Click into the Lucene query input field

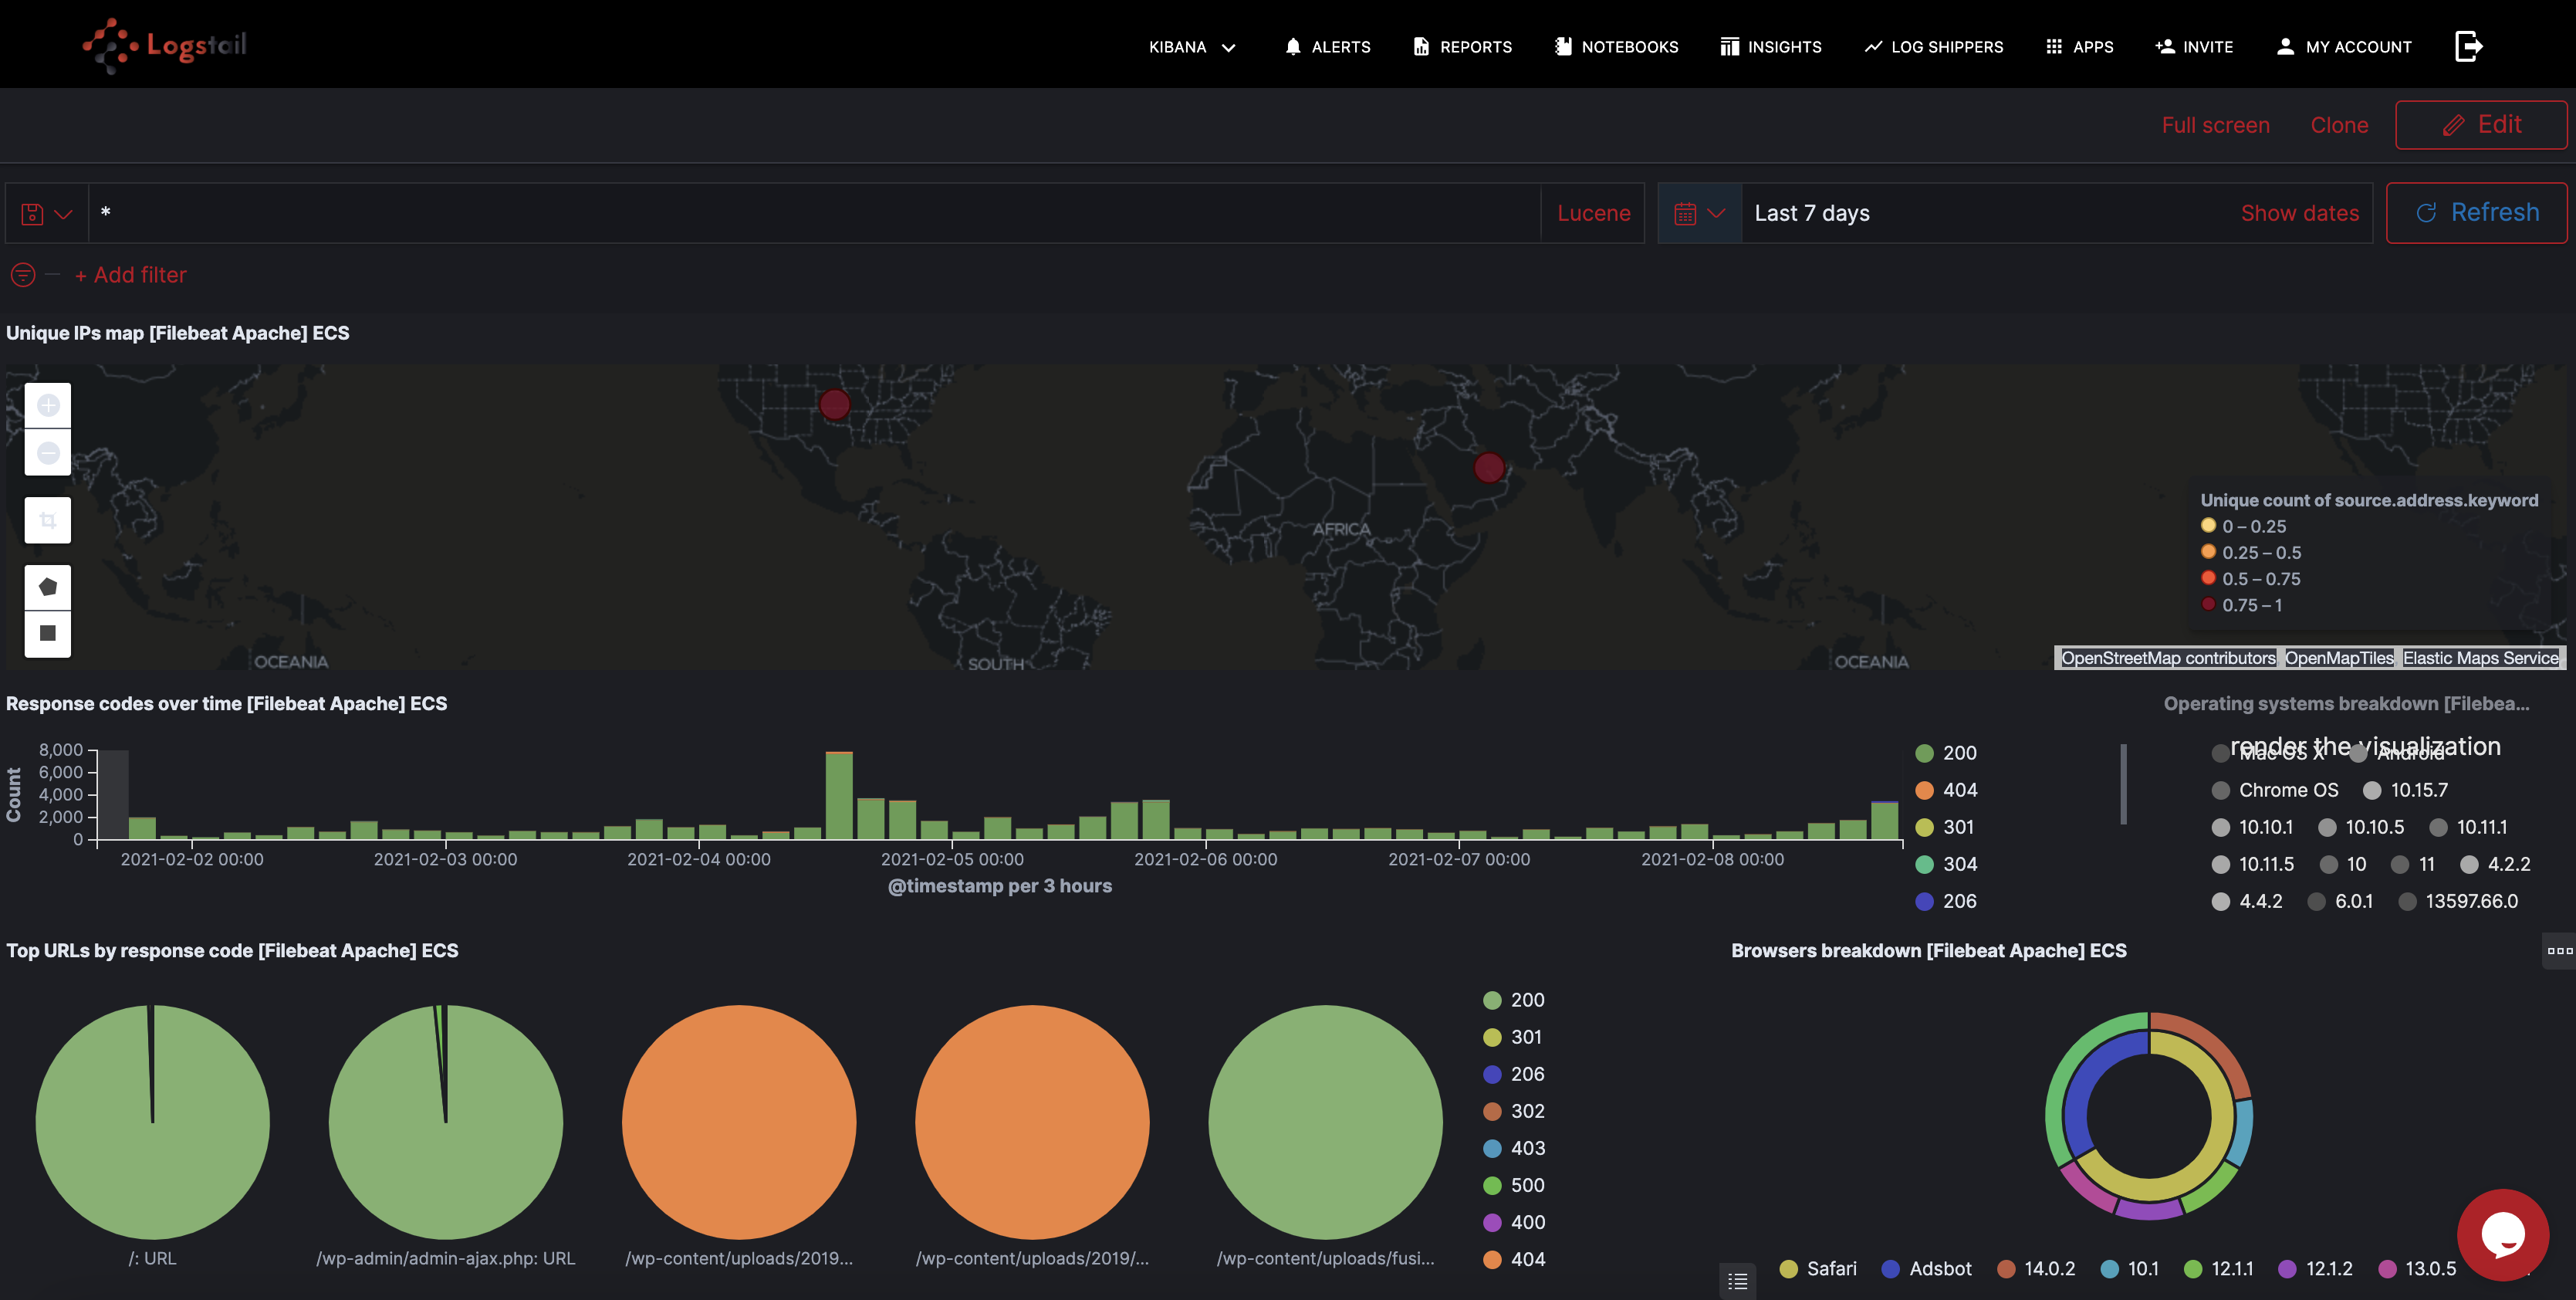point(814,213)
